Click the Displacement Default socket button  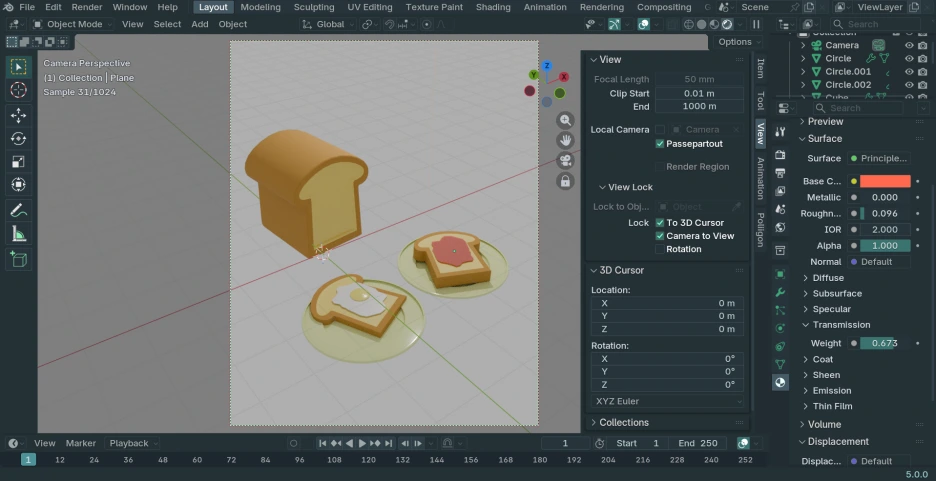point(879,461)
